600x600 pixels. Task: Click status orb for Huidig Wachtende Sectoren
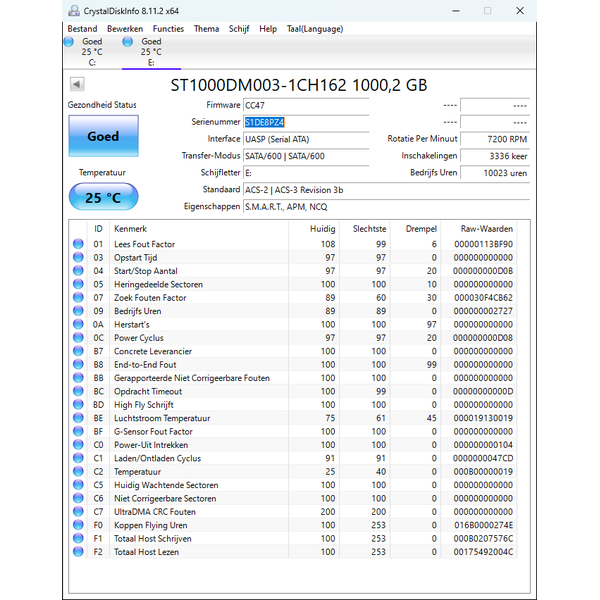coord(78,485)
